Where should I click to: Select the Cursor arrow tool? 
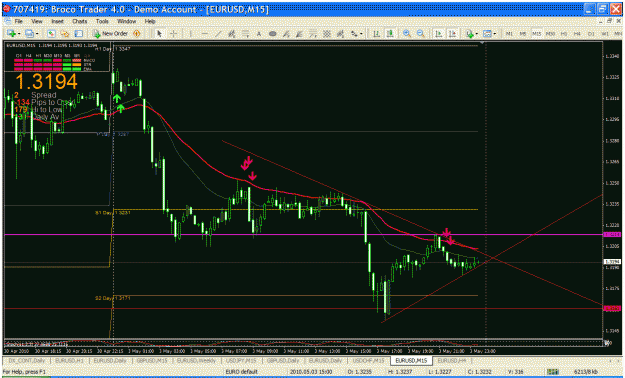point(159,34)
